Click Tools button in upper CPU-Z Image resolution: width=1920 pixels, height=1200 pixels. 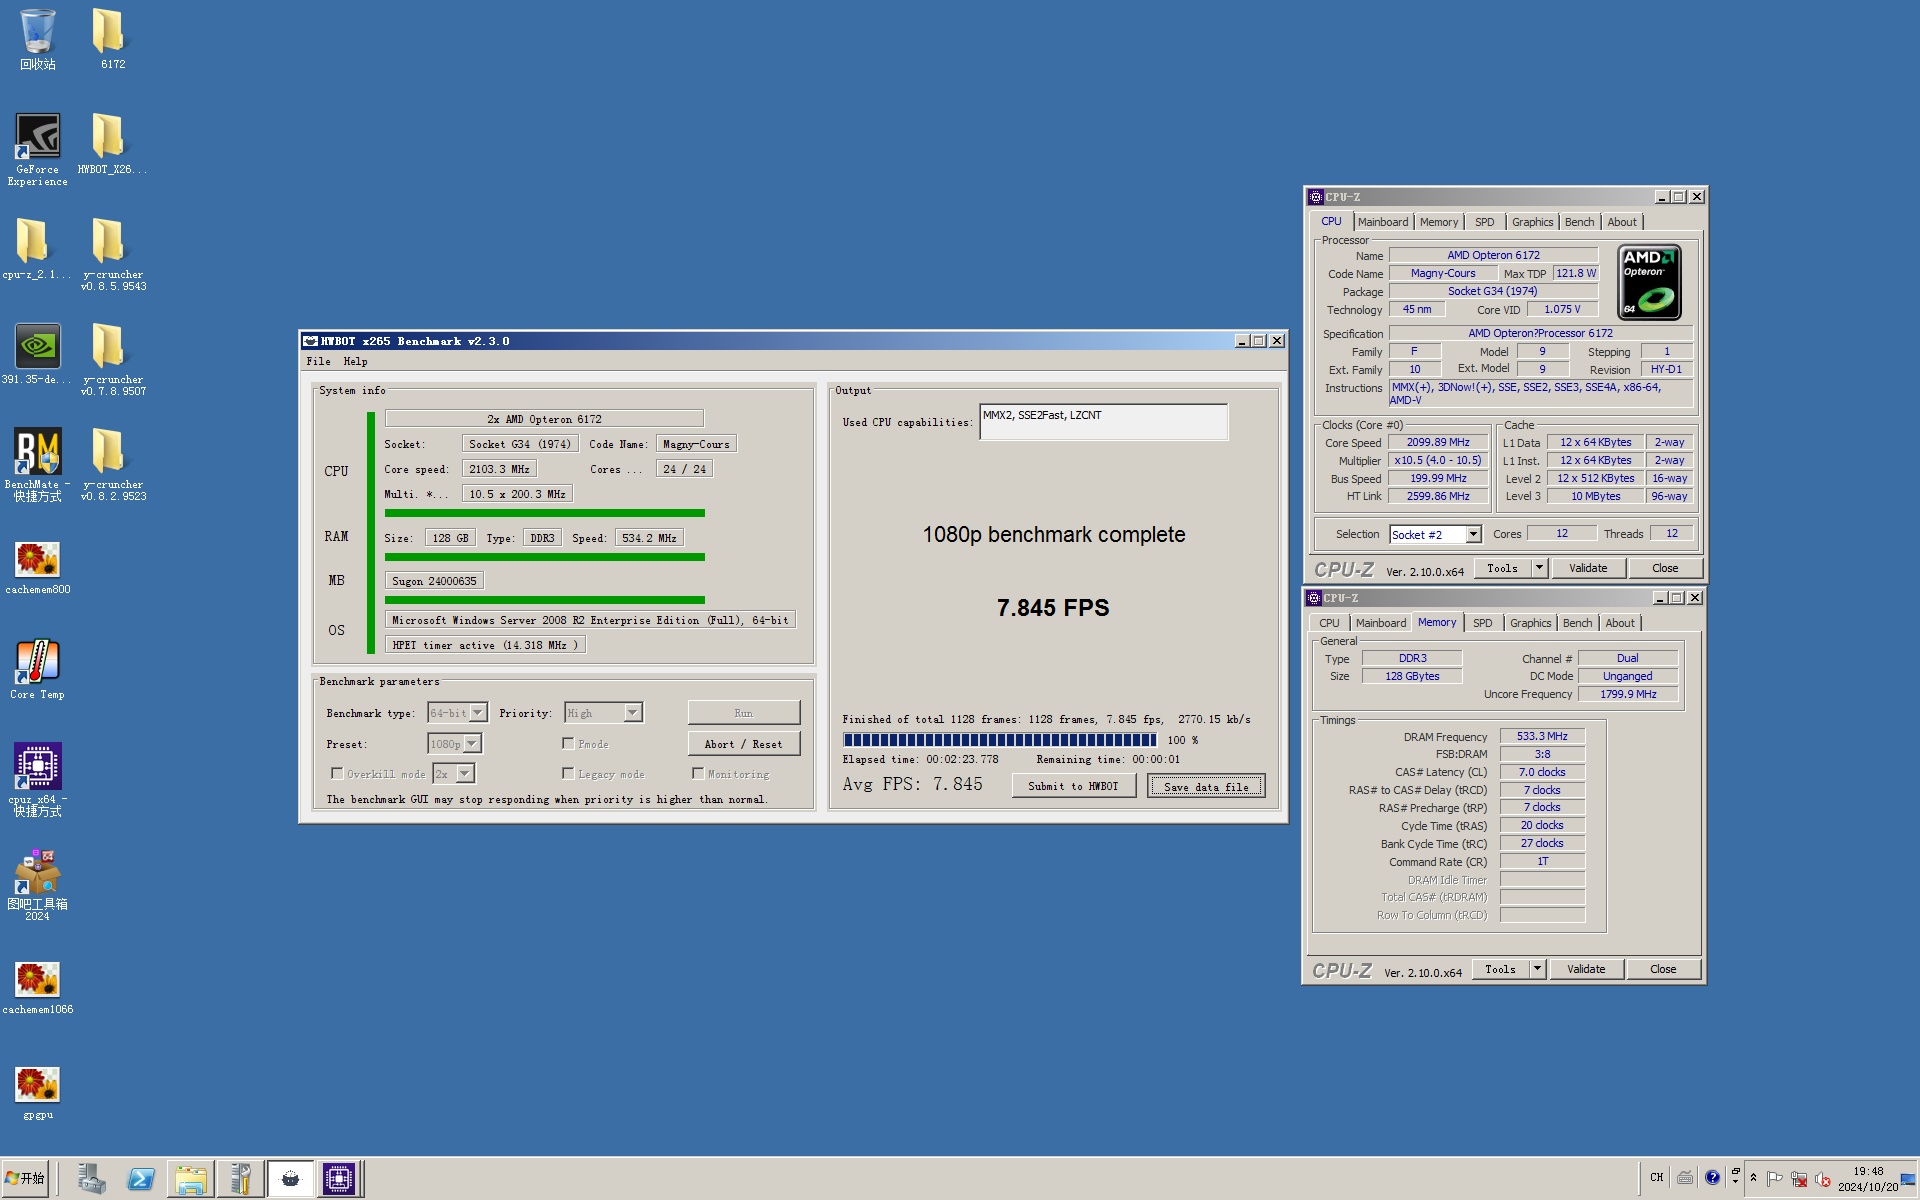coord(1502,568)
